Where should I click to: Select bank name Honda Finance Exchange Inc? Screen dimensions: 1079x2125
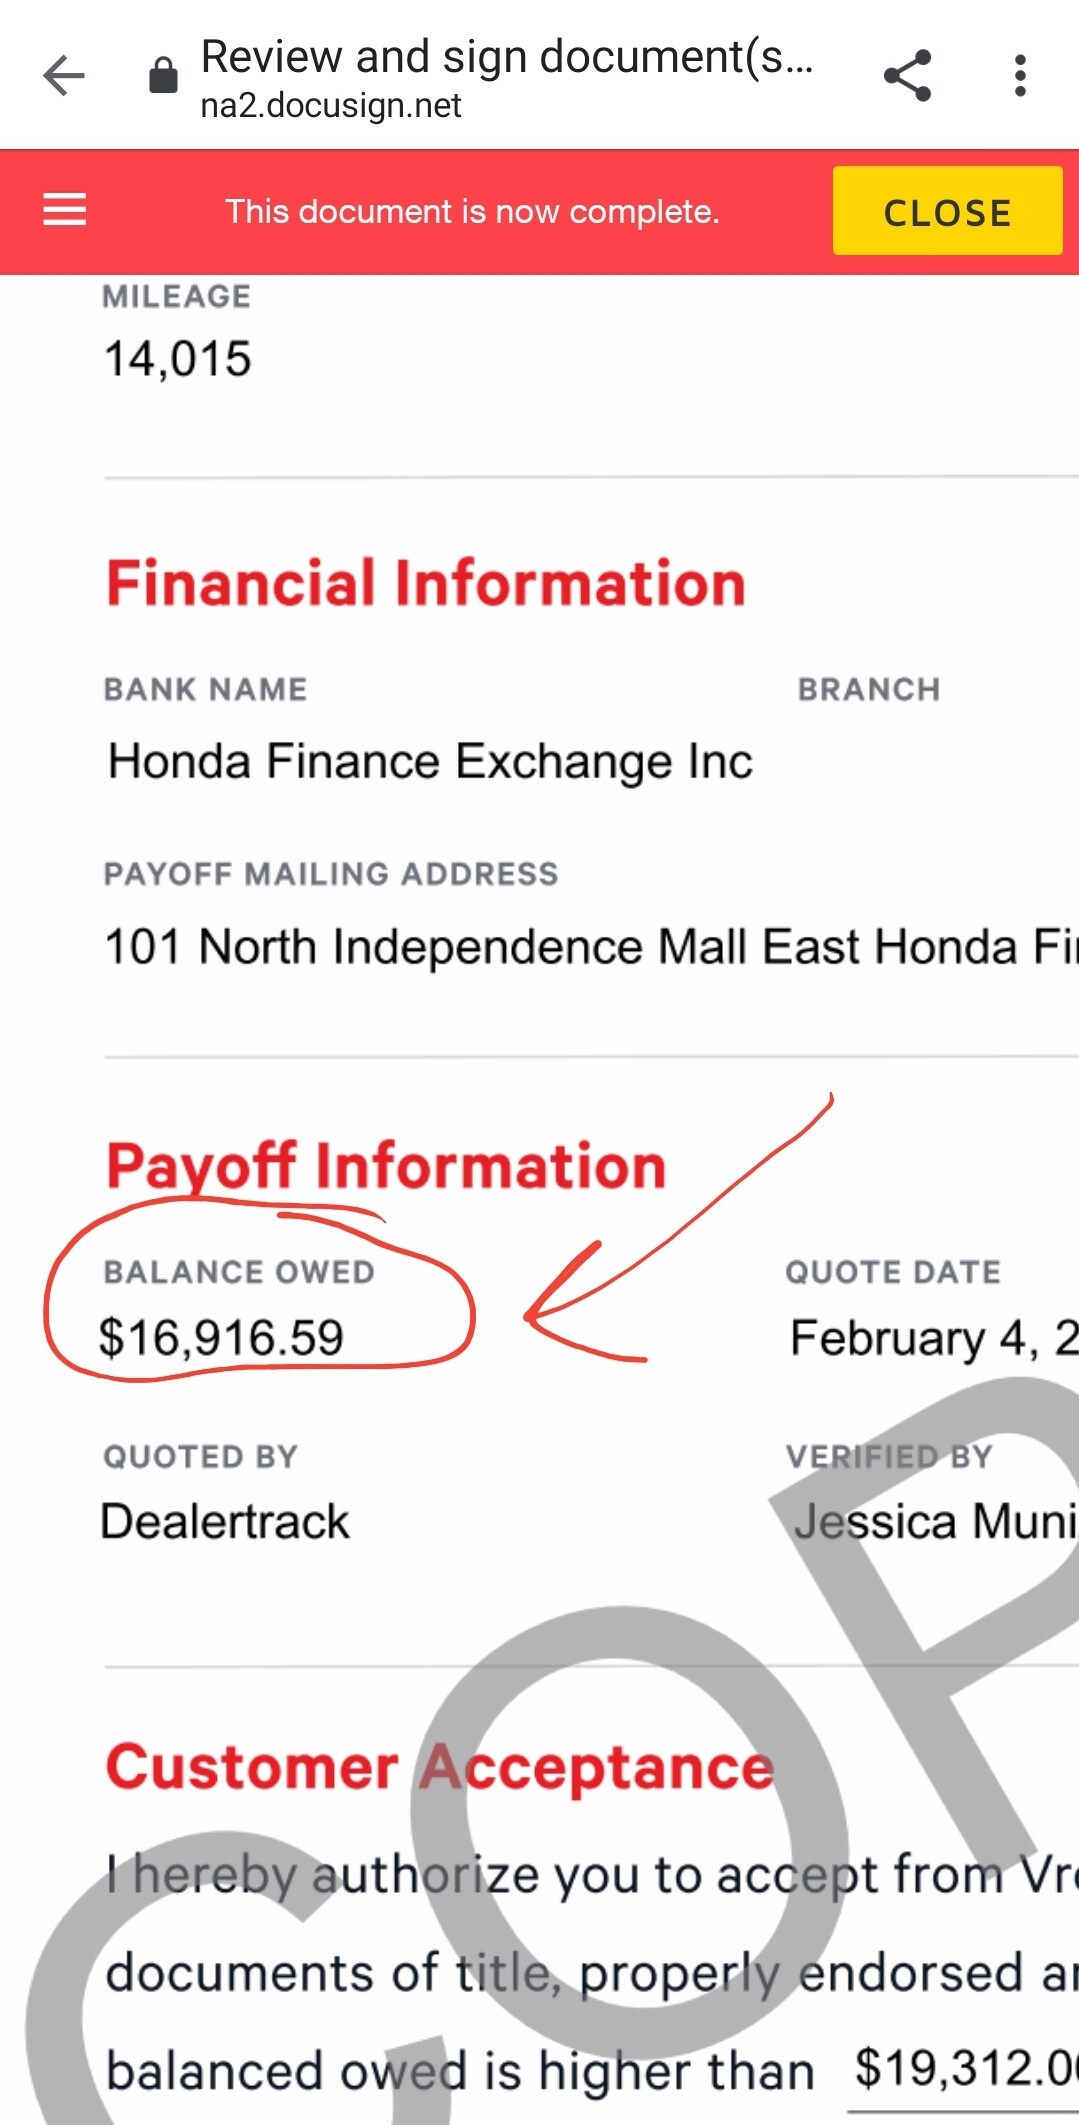pos(430,762)
